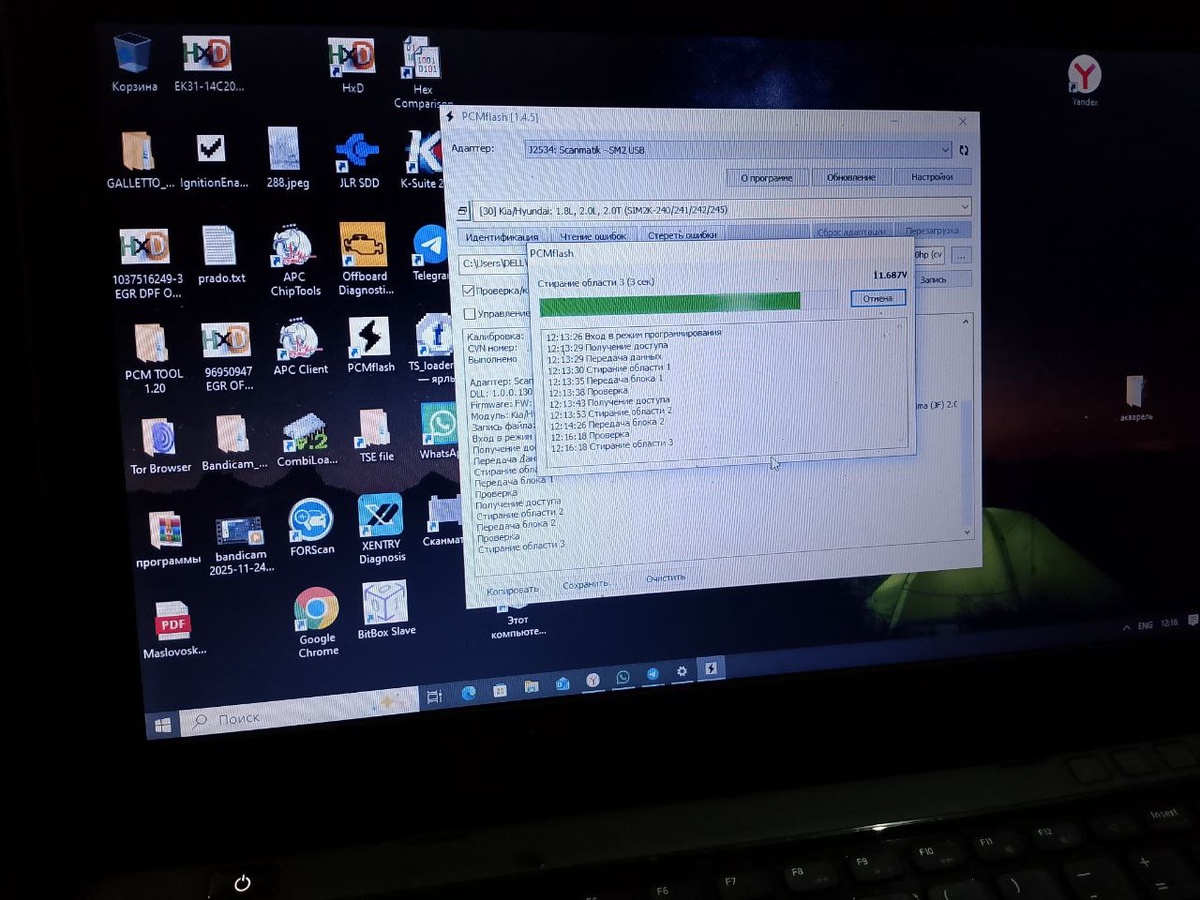The width and height of the screenshot is (1200, 900).
Task: Open File Explorer from the taskbar
Action: (531, 687)
